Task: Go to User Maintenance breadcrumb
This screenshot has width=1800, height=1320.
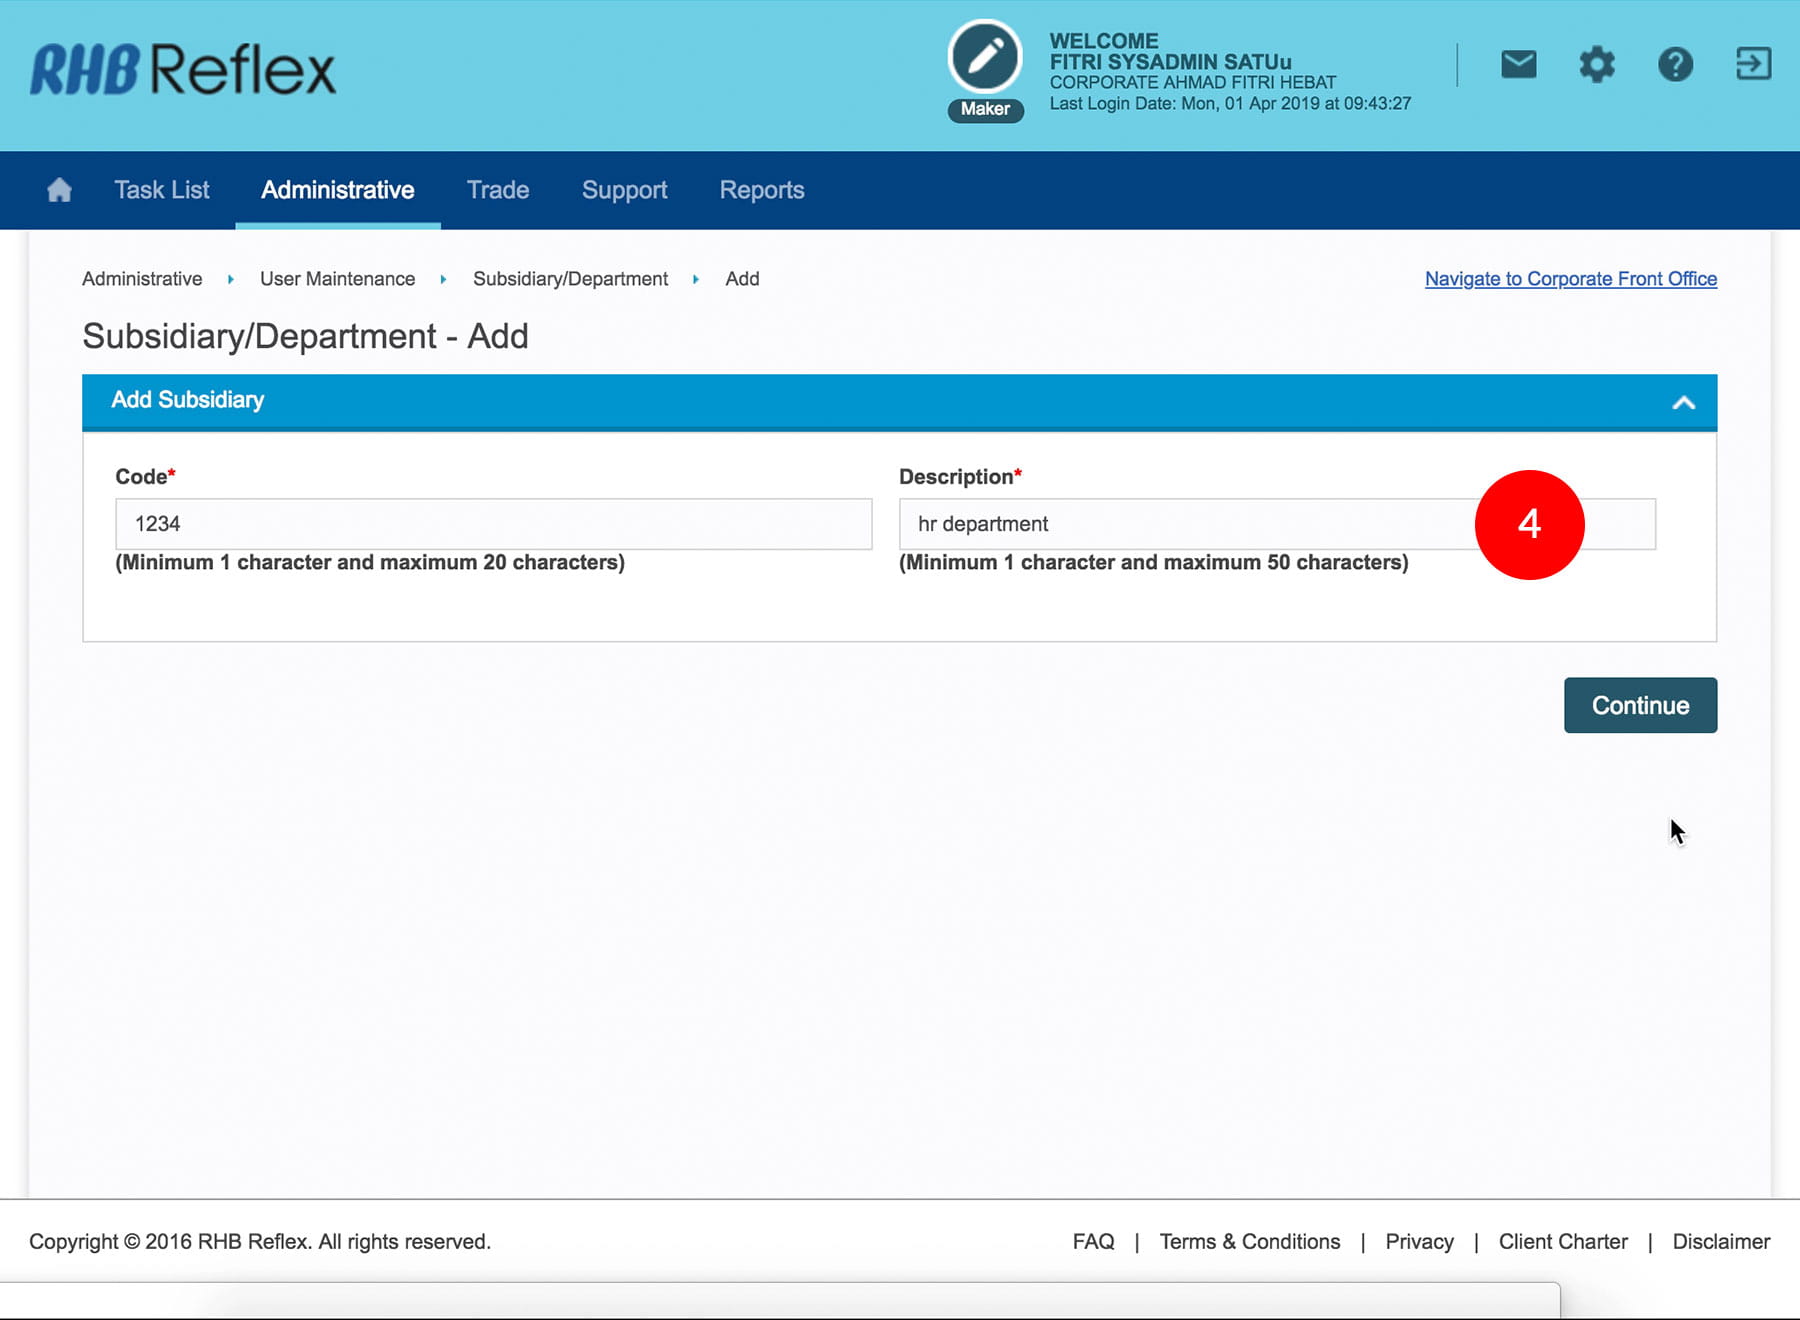Action: click(337, 279)
